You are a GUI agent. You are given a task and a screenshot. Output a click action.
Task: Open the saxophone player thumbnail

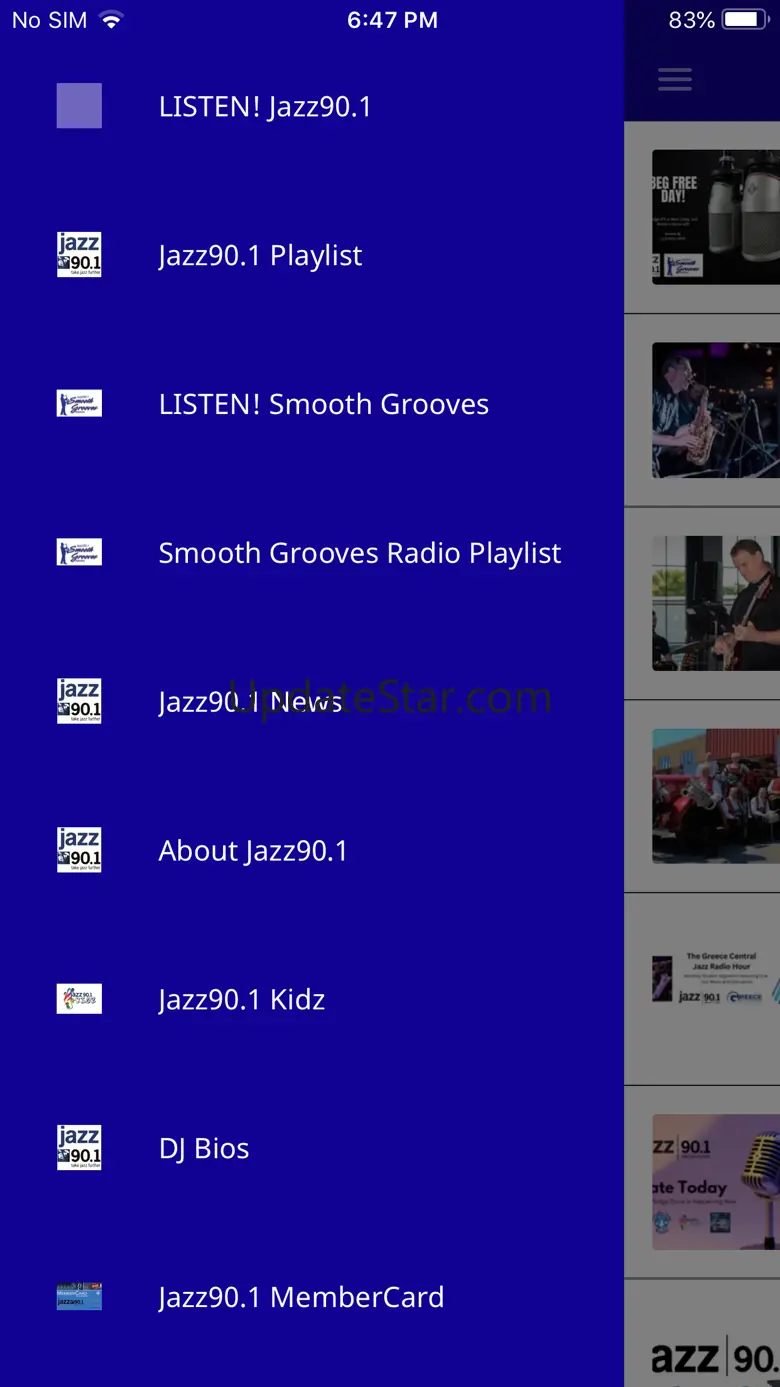716,410
